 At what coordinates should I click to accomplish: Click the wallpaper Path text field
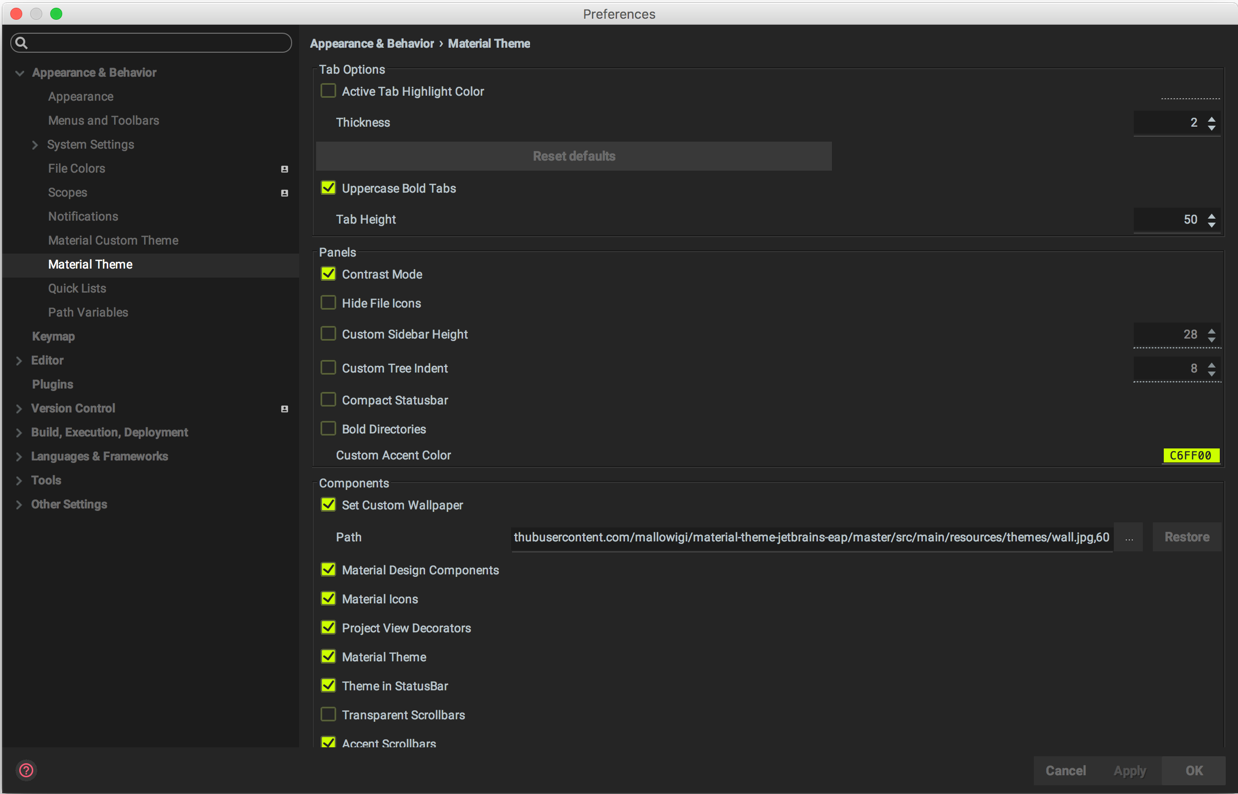(x=812, y=537)
